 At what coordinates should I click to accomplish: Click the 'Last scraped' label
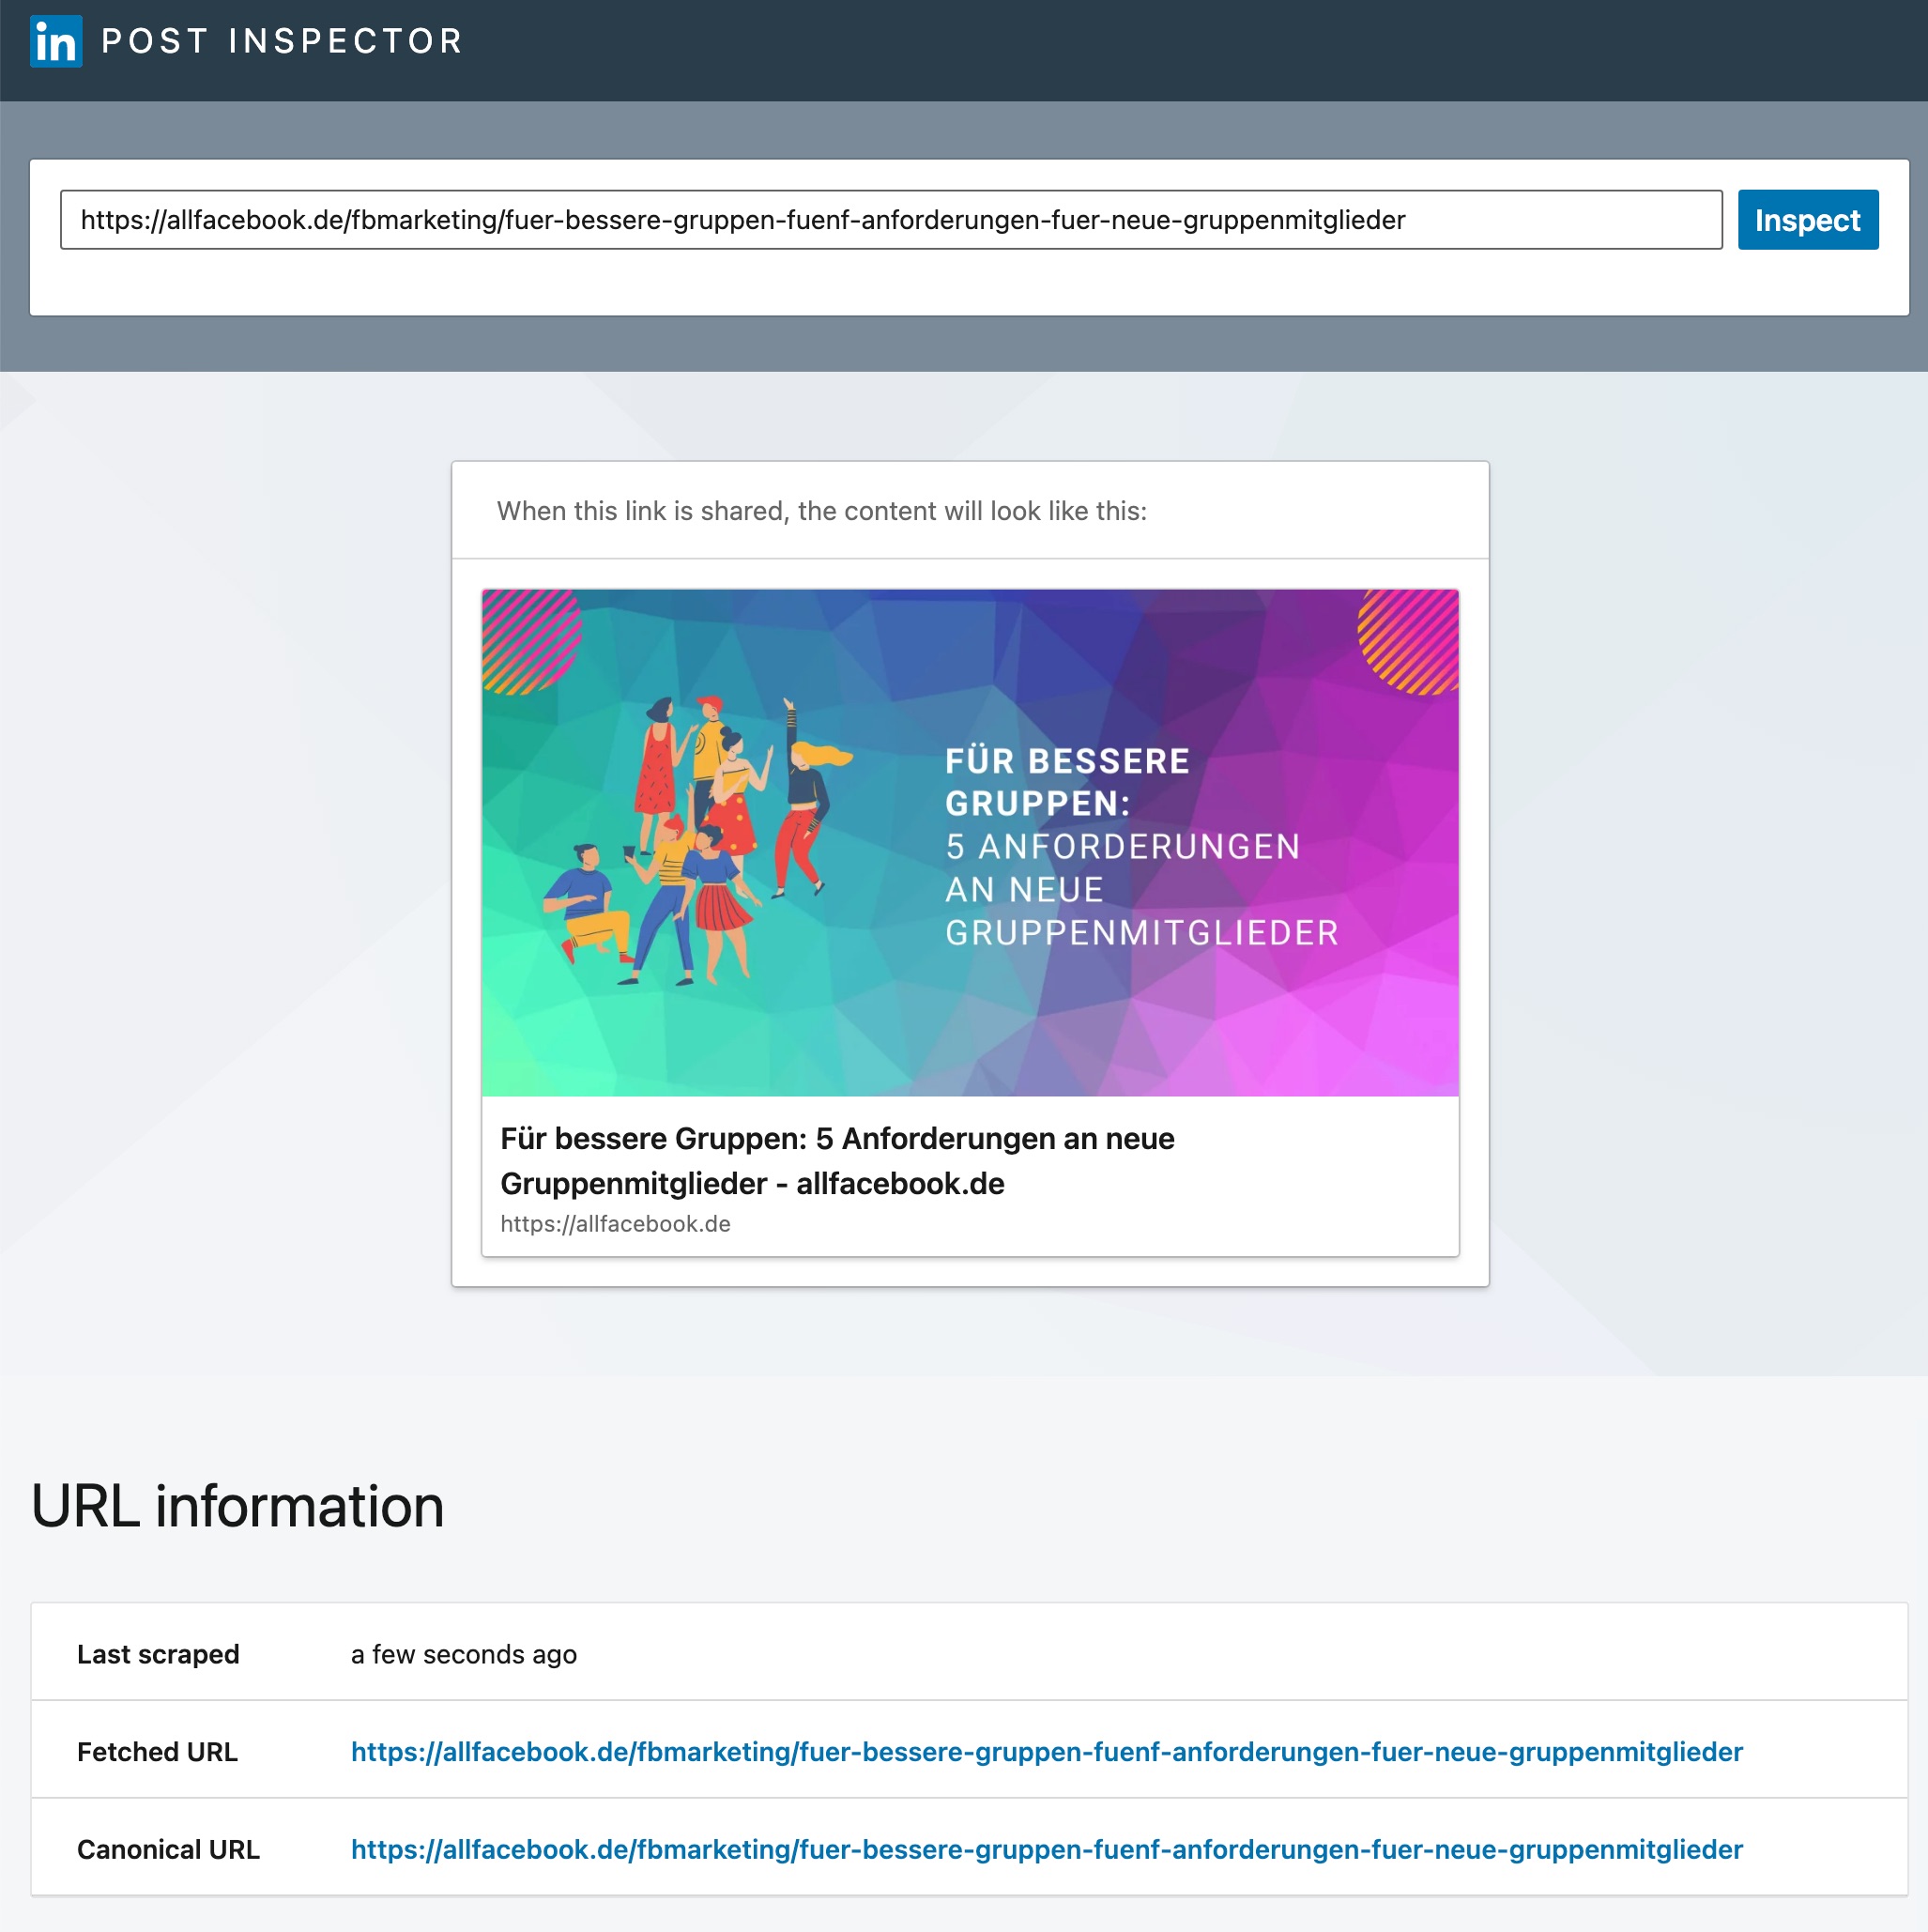[x=158, y=1655]
